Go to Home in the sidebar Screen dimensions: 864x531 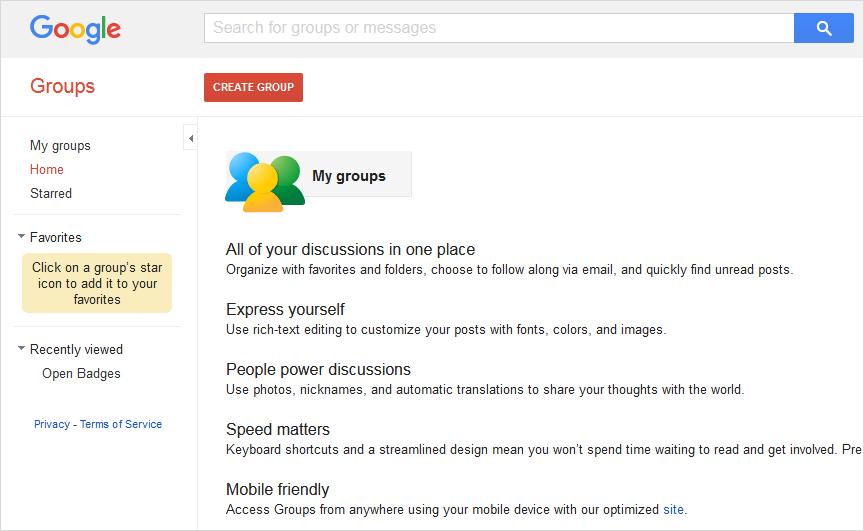coord(47,170)
